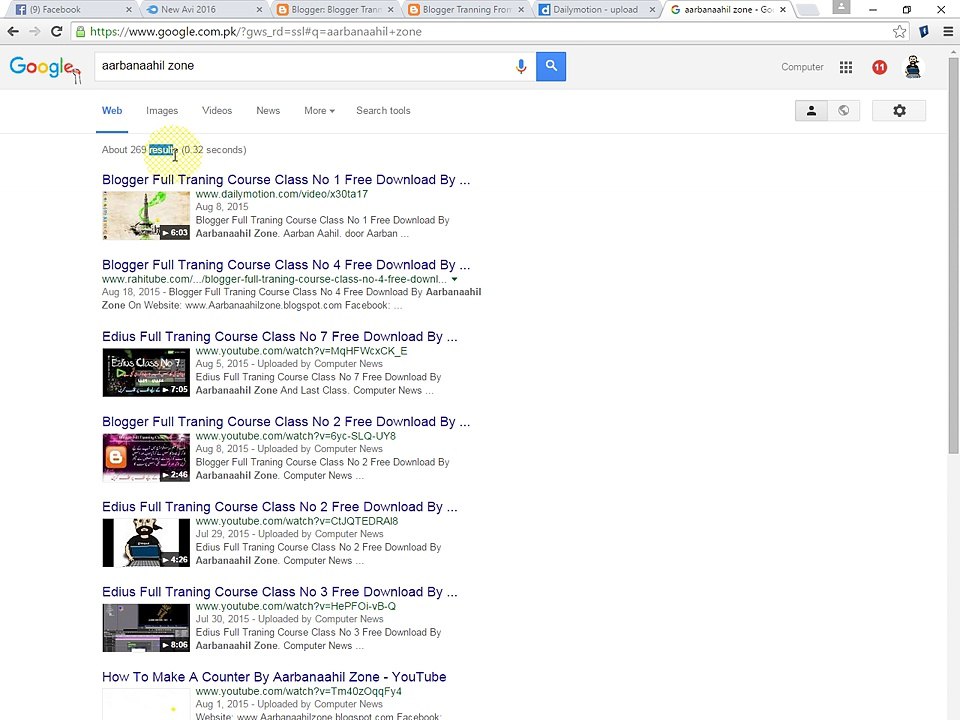Open the notifications badge showing 11
The image size is (960, 720).
(879, 67)
